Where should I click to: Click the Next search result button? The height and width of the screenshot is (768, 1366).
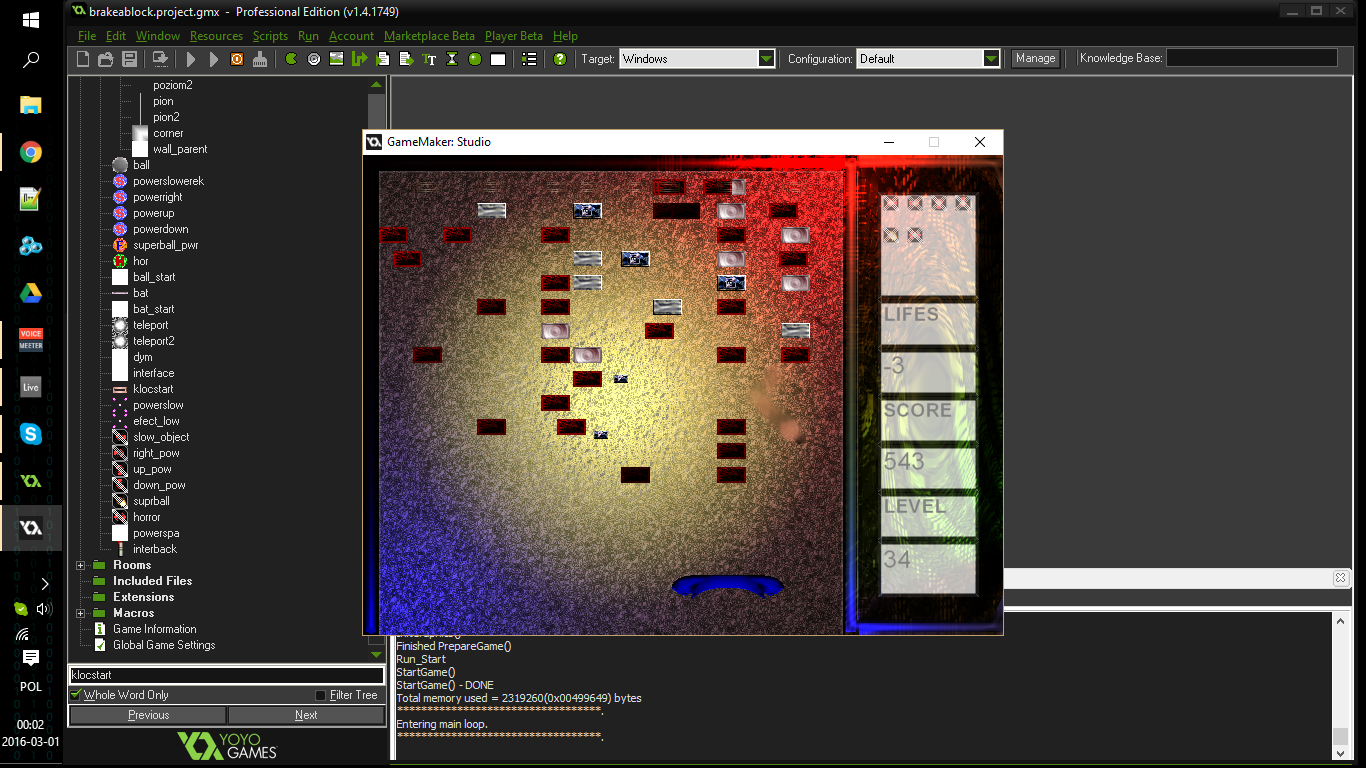click(306, 715)
